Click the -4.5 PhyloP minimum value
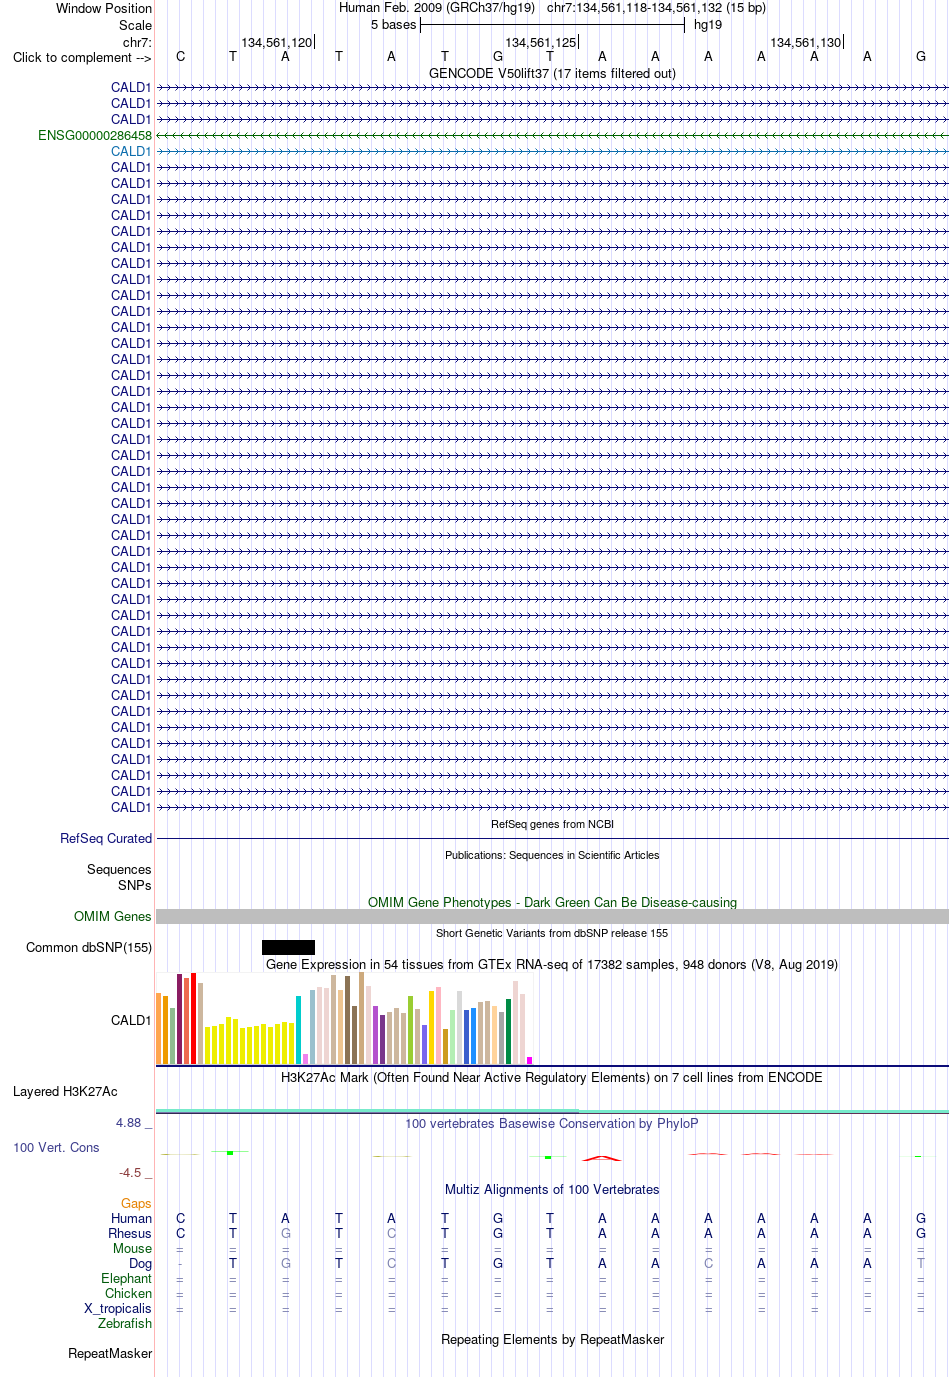This screenshot has height=1377, width=950. [130, 1172]
